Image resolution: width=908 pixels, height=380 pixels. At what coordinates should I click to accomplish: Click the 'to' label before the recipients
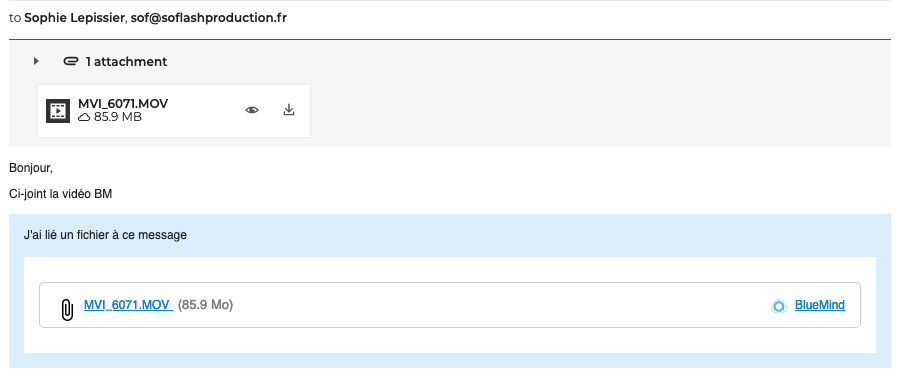pos(15,18)
